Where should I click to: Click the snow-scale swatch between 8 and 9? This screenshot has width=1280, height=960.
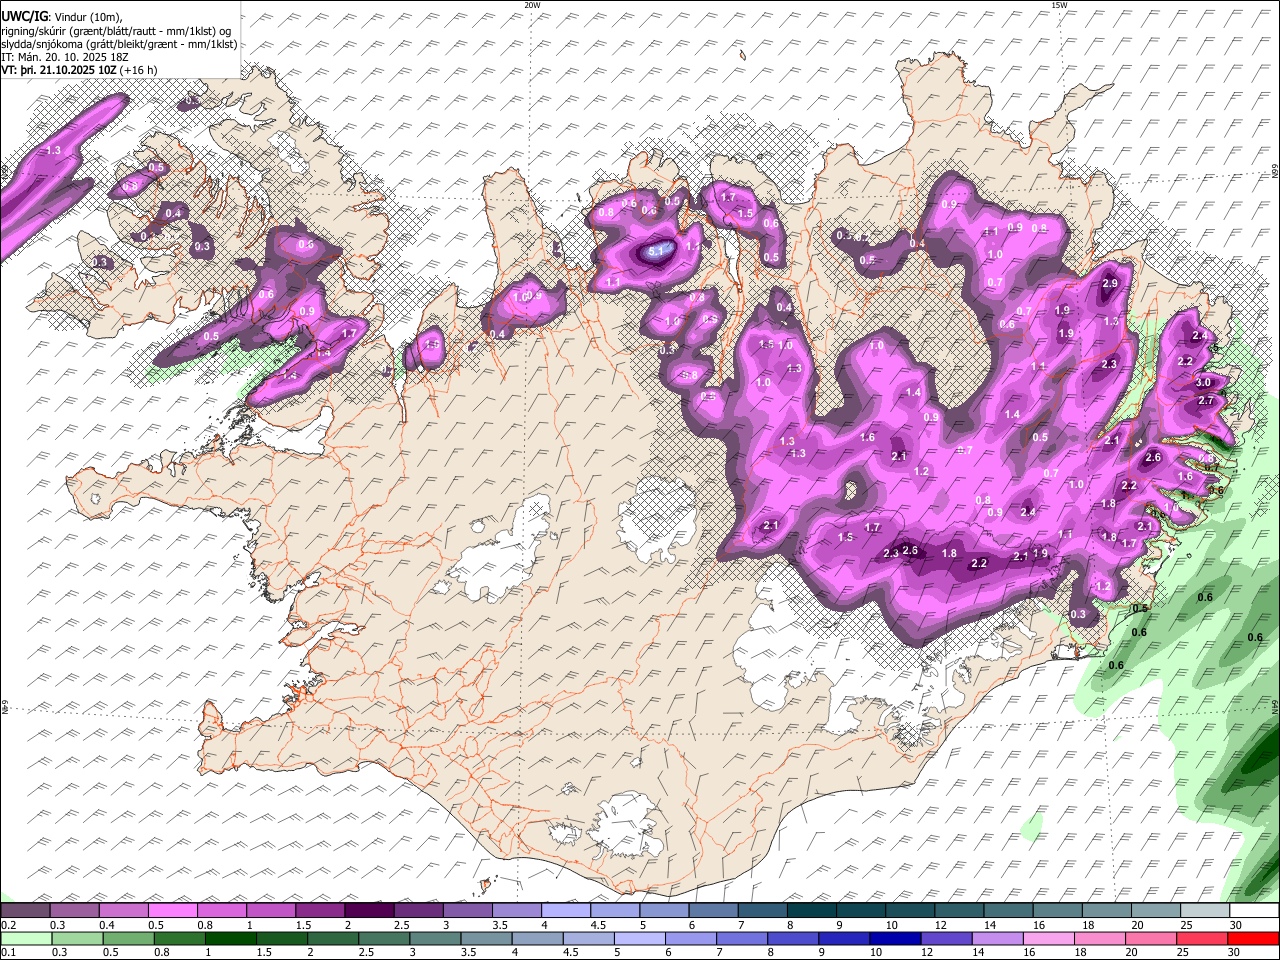[811, 910]
